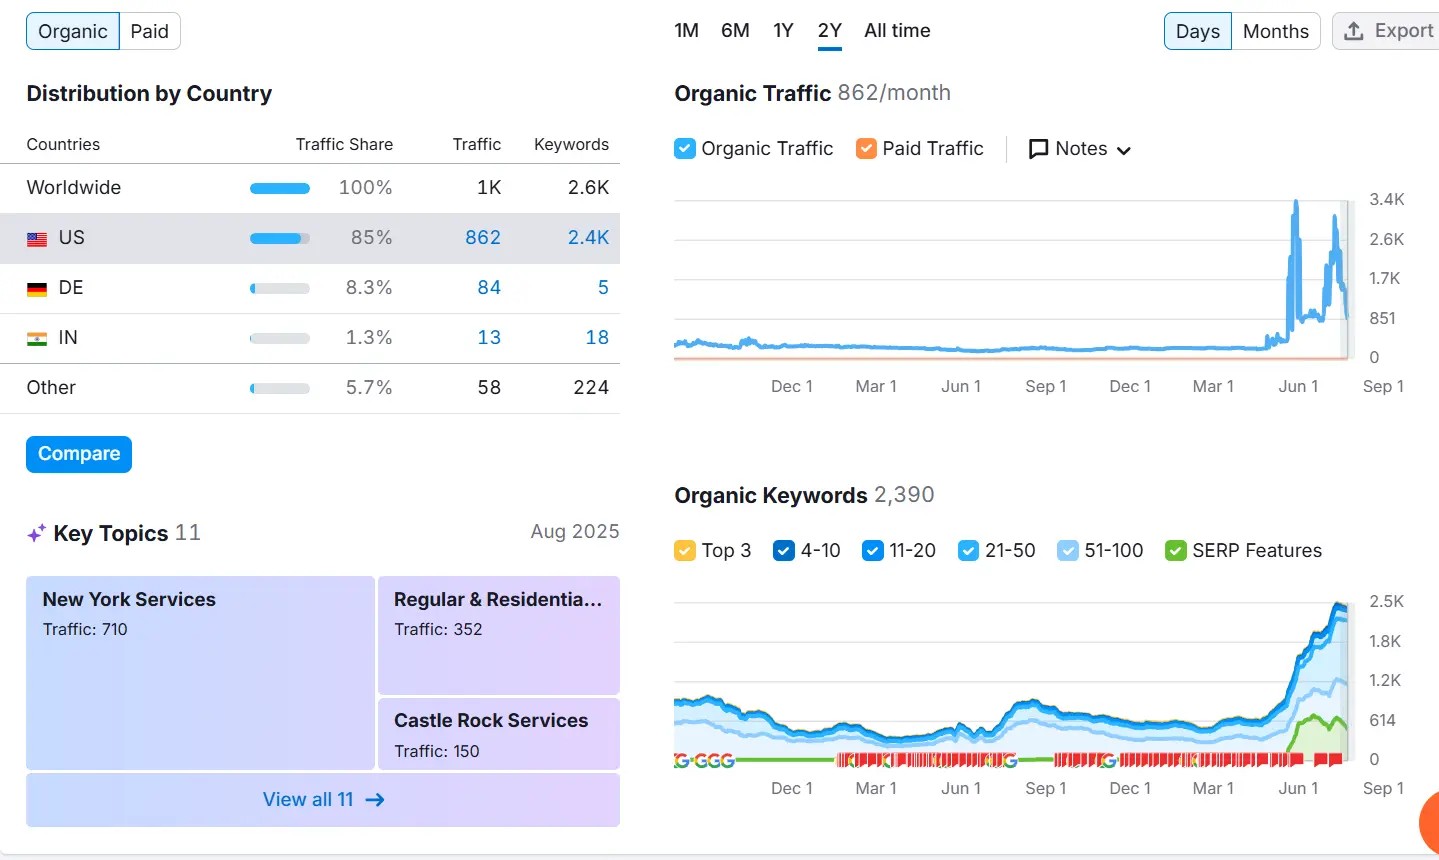Image resolution: width=1439 pixels, height=860 pixels.
Task: Click Google update marker on keywords chart
Action: (683, 761)
